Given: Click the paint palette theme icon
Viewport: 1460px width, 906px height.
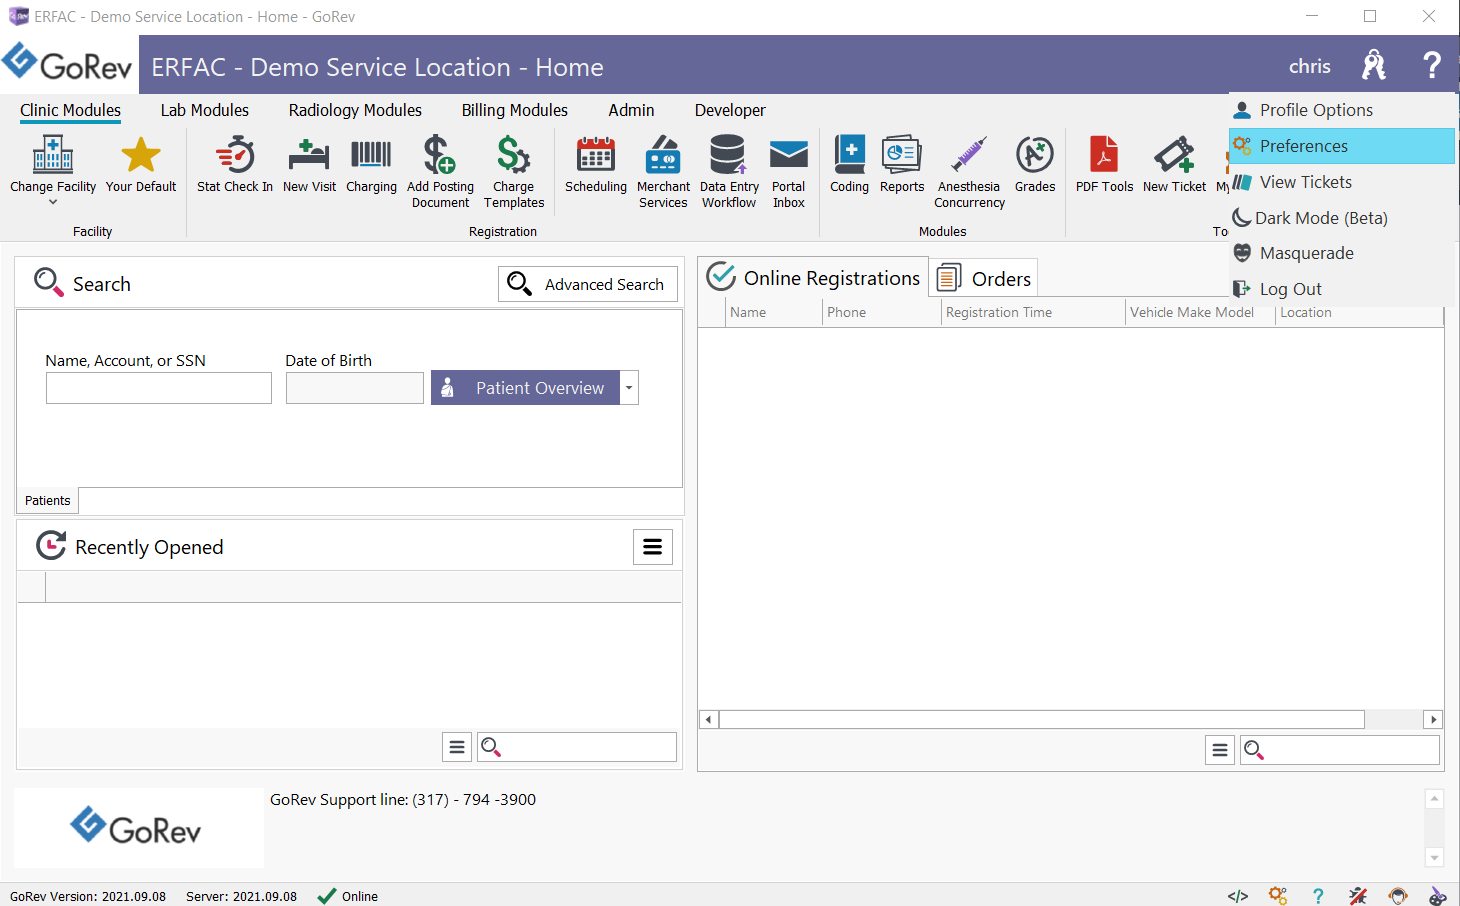Looking at the screenshot, I should (x=1438, y=896).
